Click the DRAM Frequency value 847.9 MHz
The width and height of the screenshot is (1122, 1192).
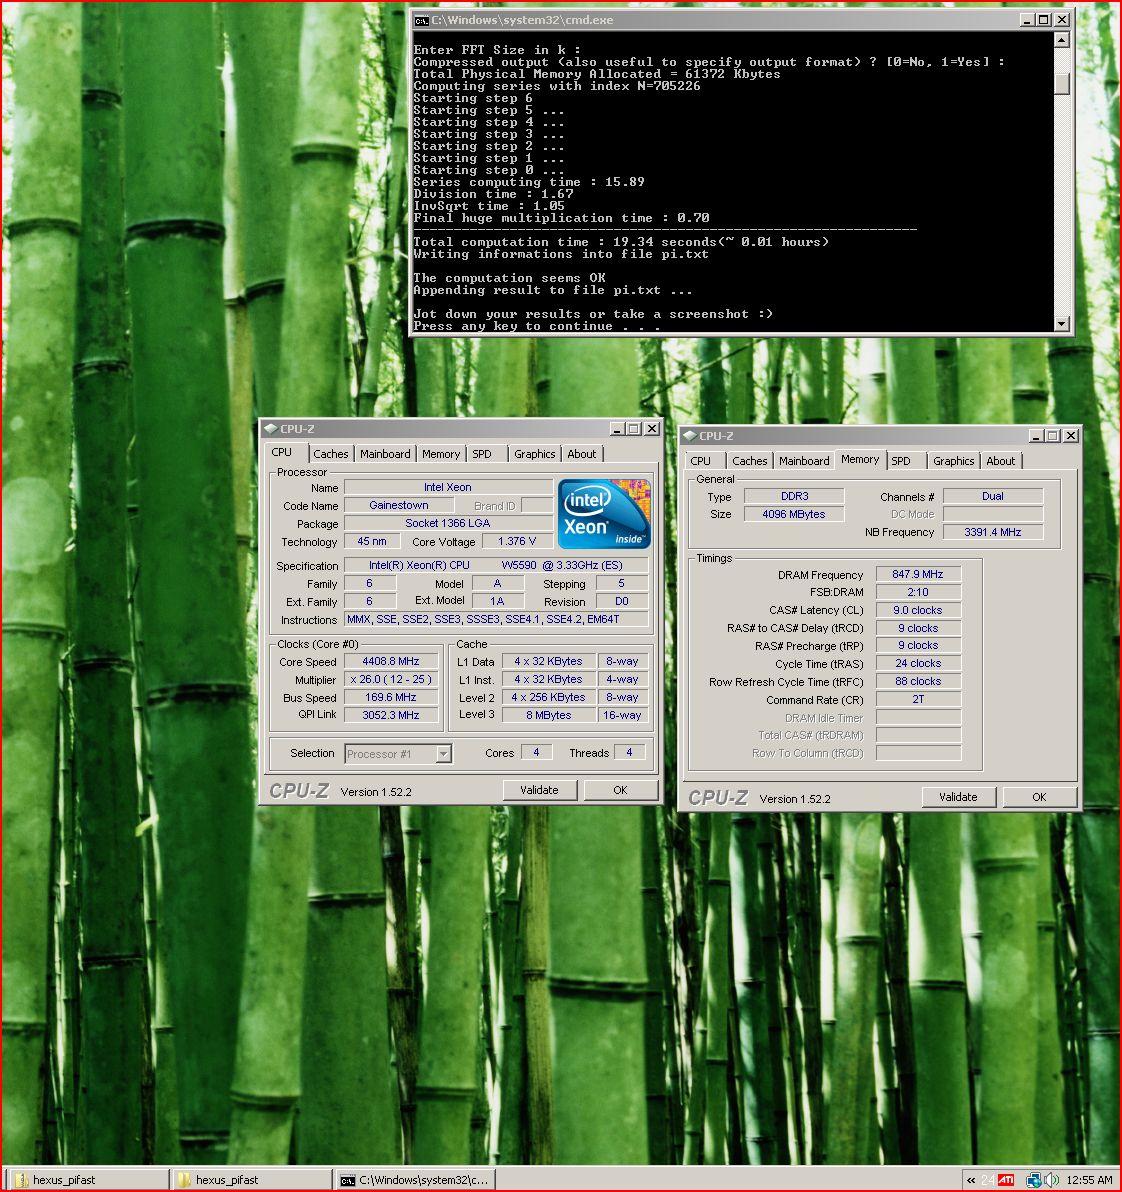click(918, 574)
